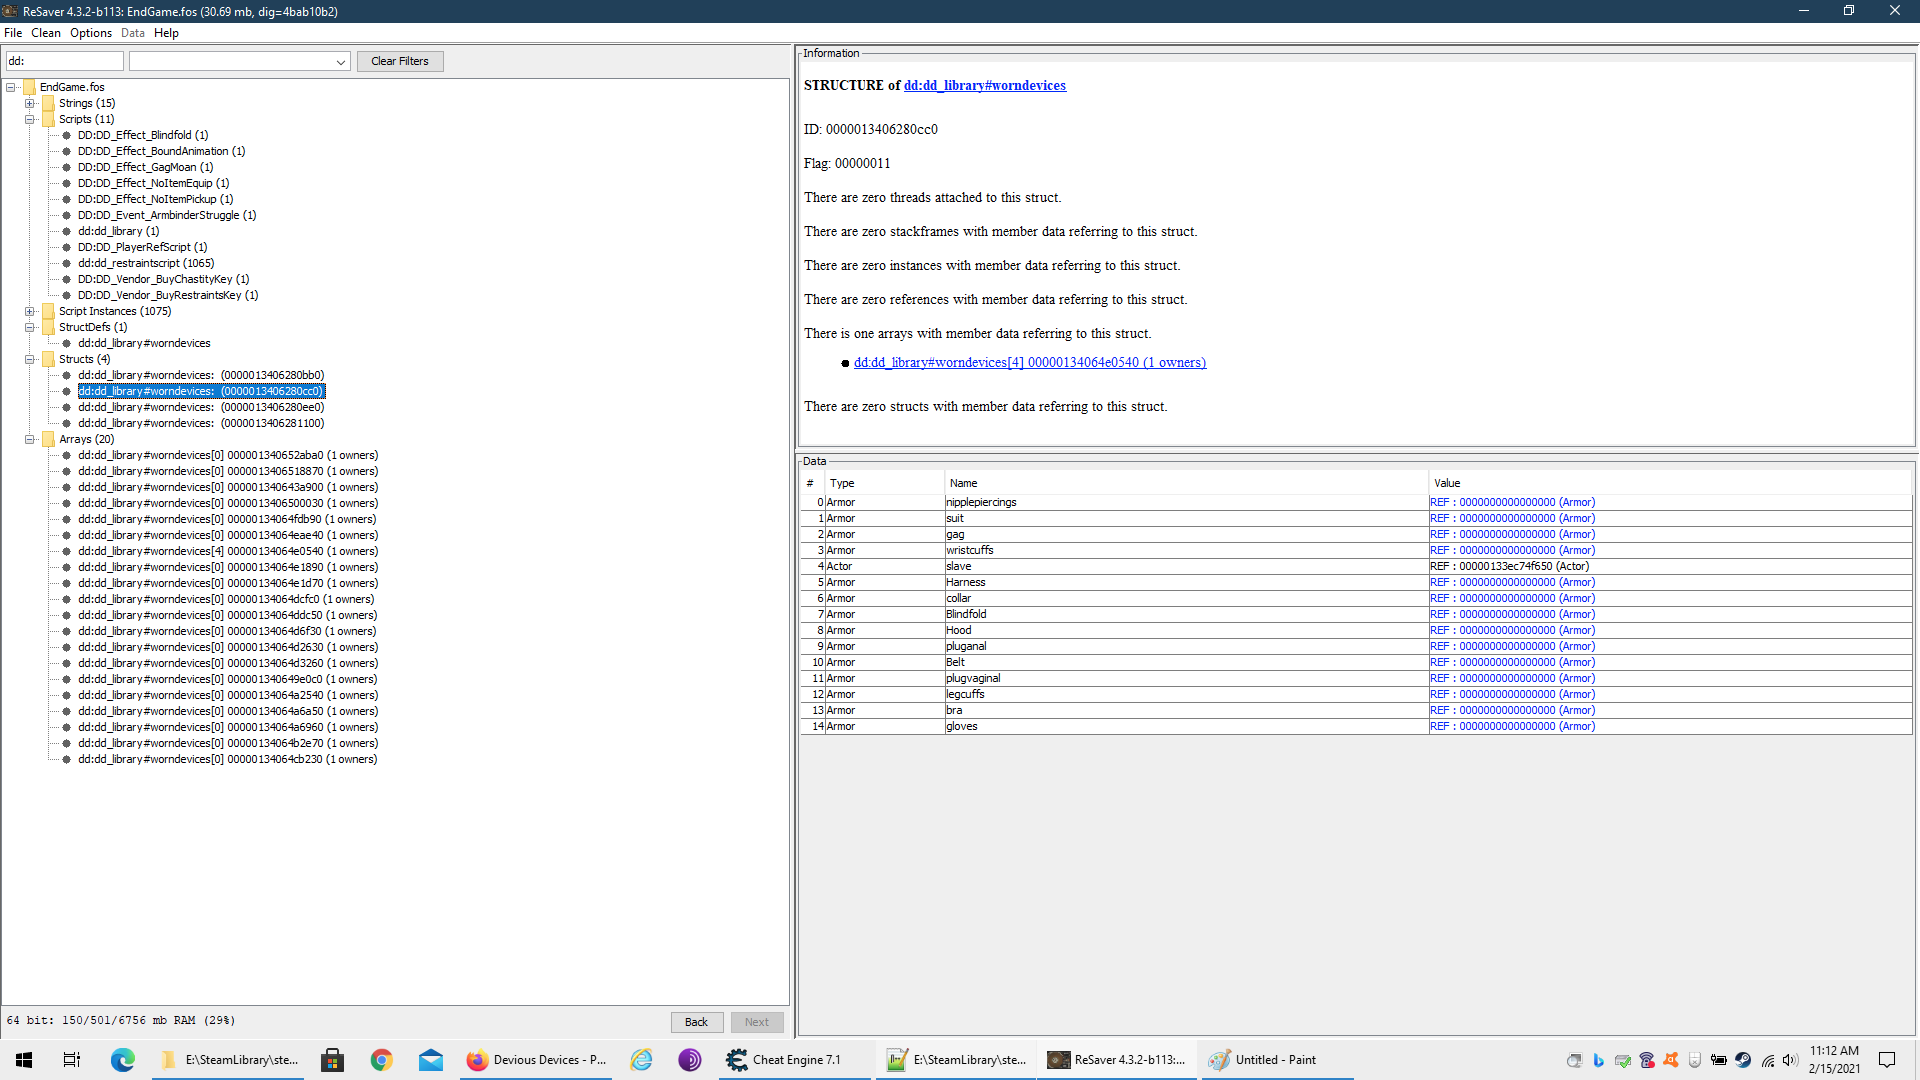Click the StructDefs folder icon
Image resolution: width=1920 pixels, height=1080 pixels.
[x=48, y=327]
